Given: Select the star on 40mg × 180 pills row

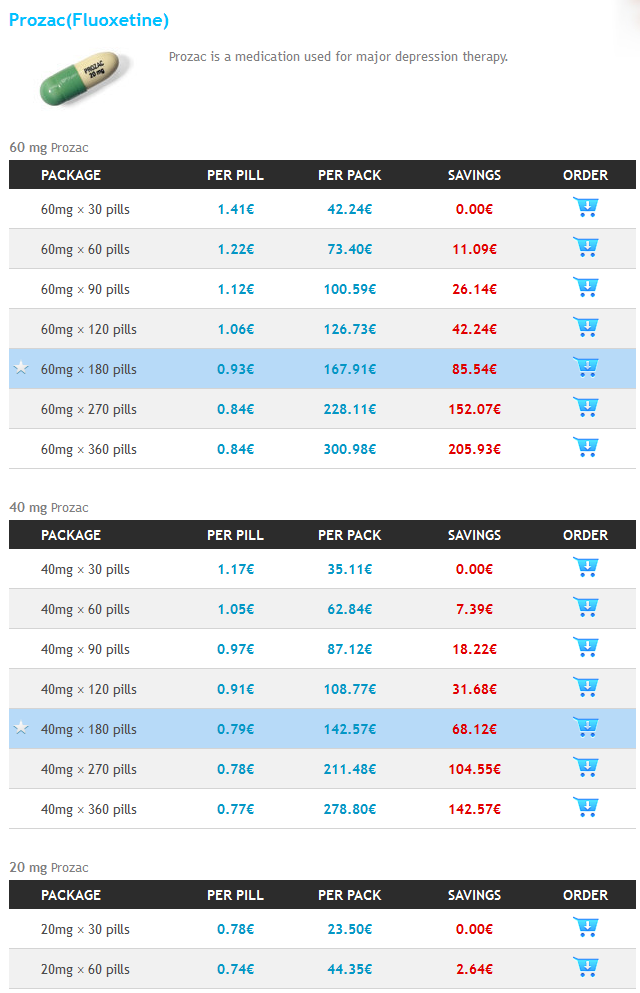Looking at the screenshot, I should (21, 728).
